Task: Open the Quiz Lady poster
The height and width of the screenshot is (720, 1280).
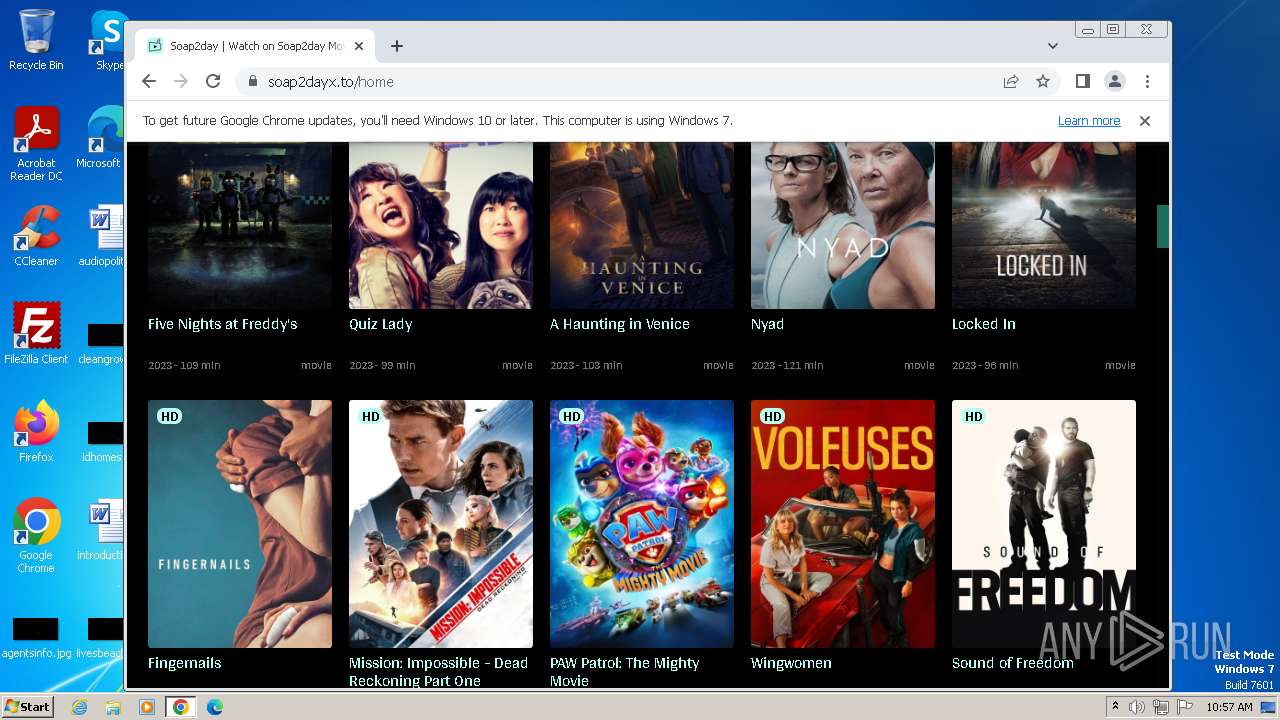Action: point(441,225)
